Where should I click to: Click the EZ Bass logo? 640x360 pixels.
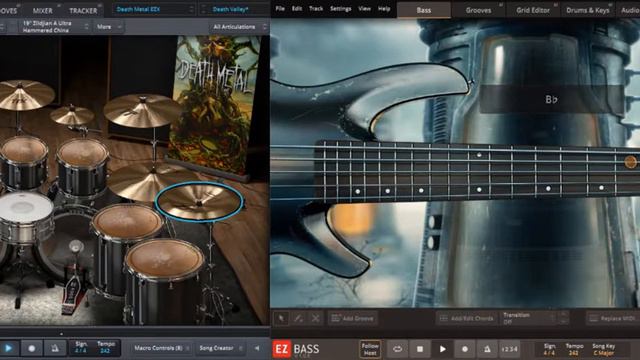(x=297, y=349)
